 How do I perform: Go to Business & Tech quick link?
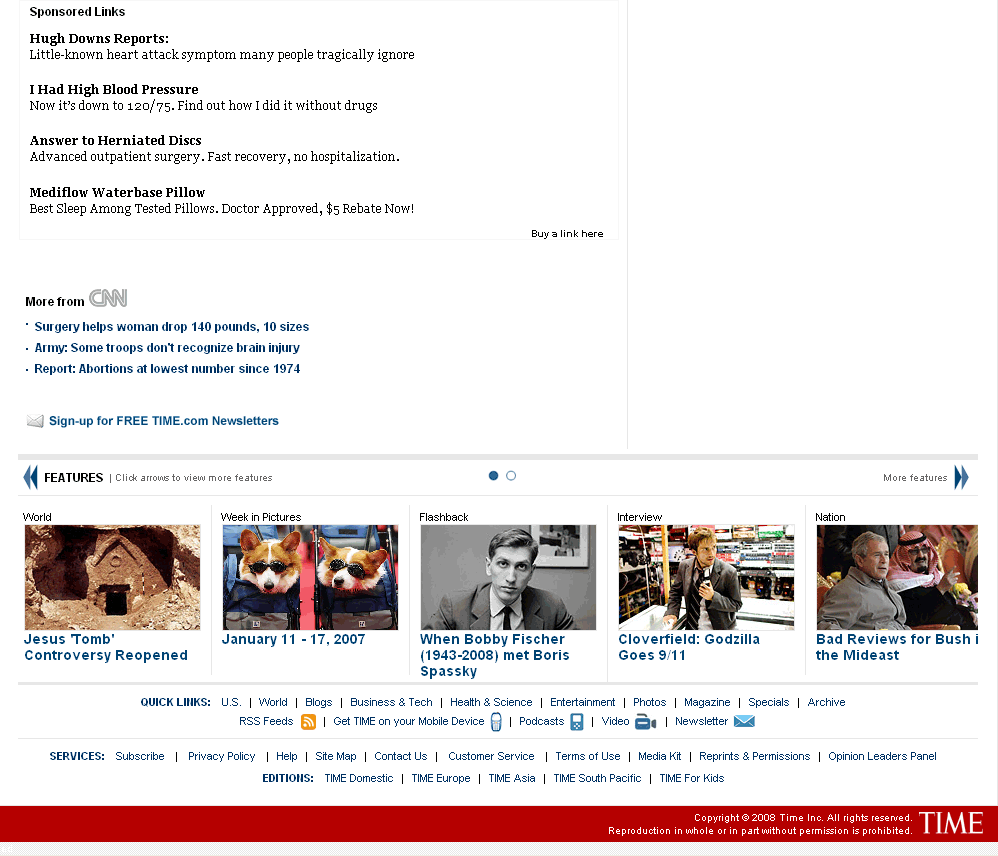click(391, 702)
